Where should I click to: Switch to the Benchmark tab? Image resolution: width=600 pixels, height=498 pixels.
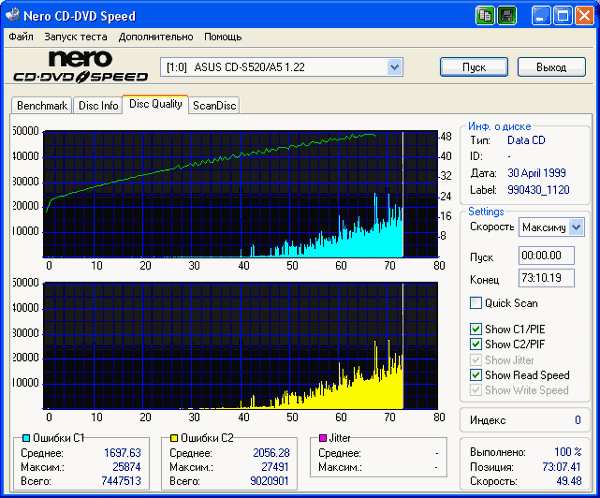[42, 105]
